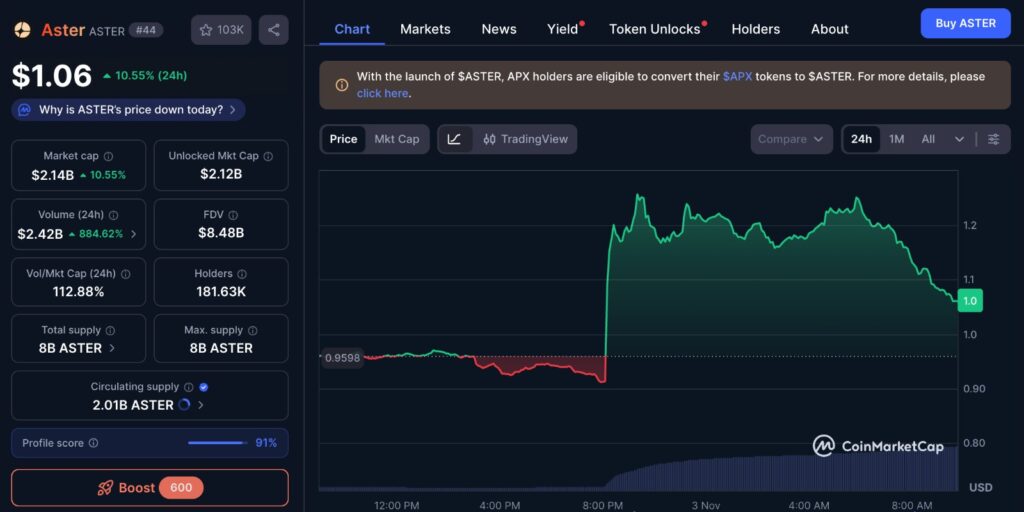
Task: Click the rocket icon in Boost button
Action: click(105, 488)
